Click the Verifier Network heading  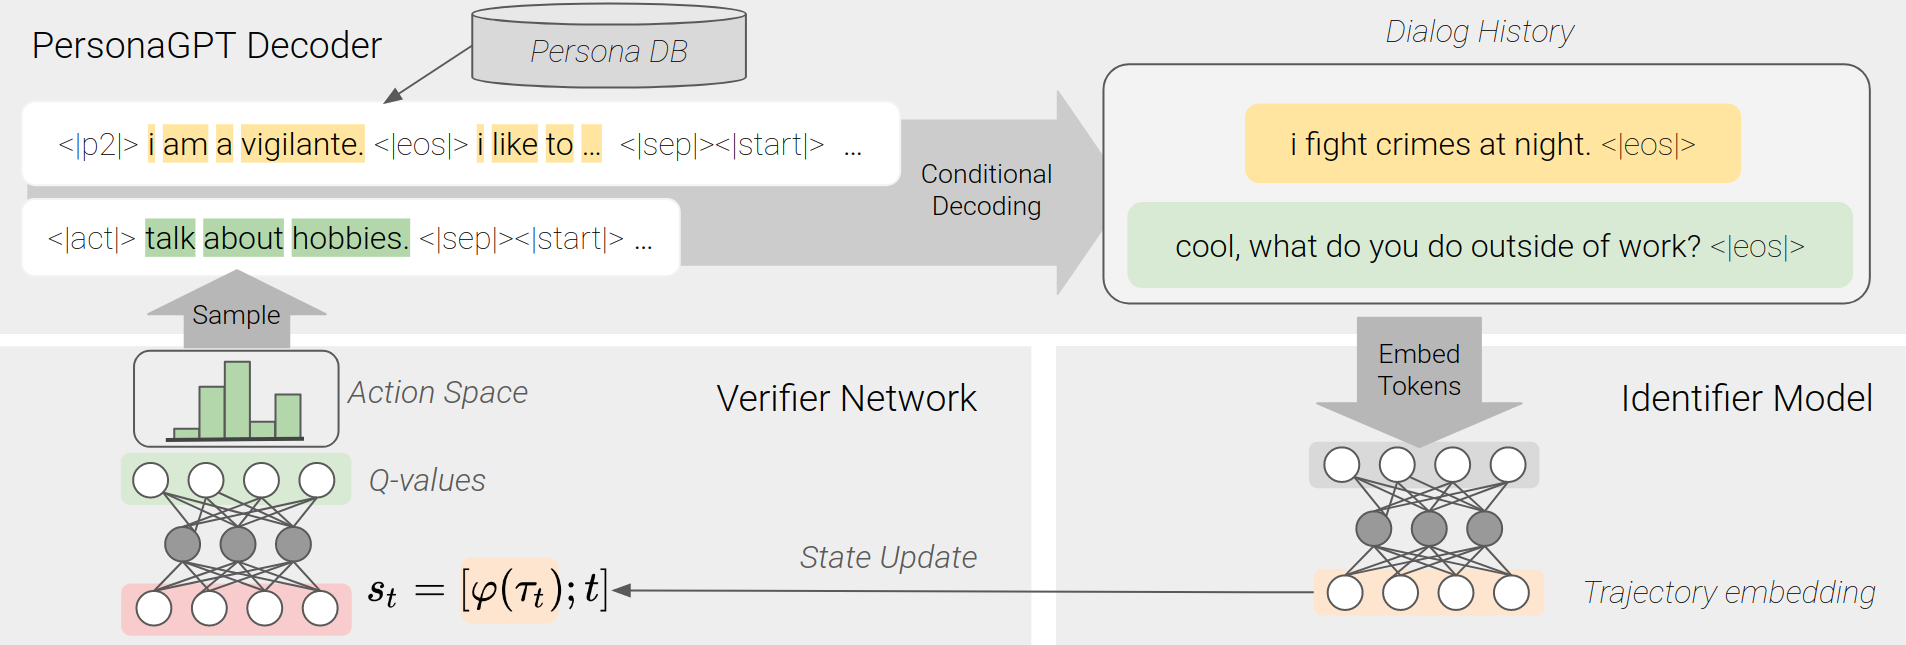[846, 398]
